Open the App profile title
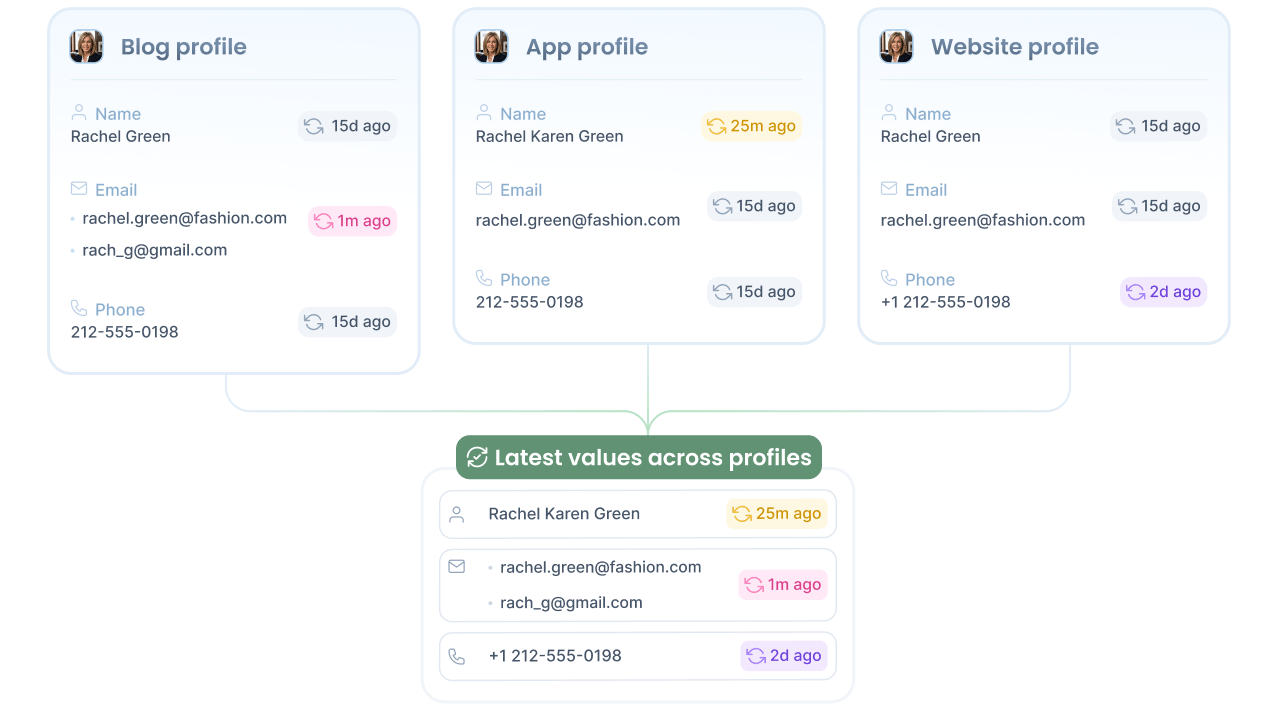Image resolution: width=1276 pixels, height=712 pixels. [x=587, y=47]
